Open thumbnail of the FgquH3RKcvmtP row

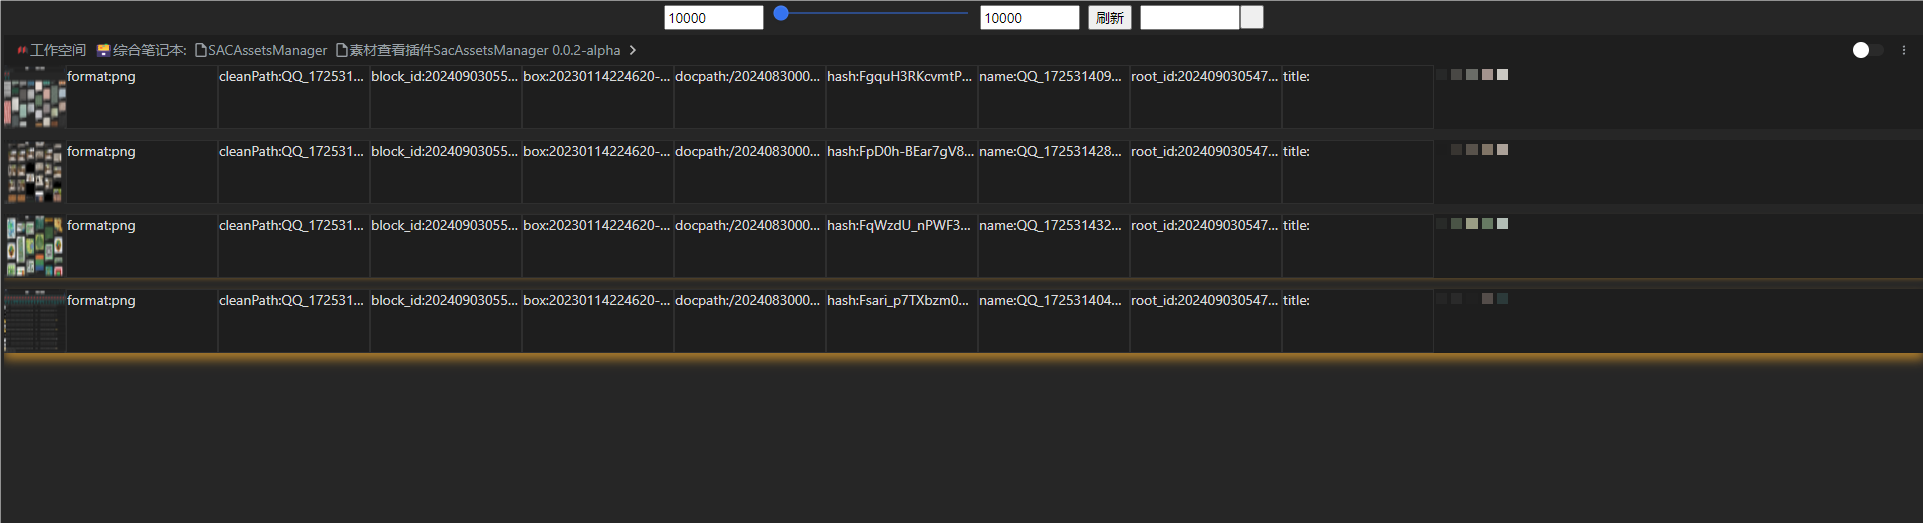tap(35, 97)
